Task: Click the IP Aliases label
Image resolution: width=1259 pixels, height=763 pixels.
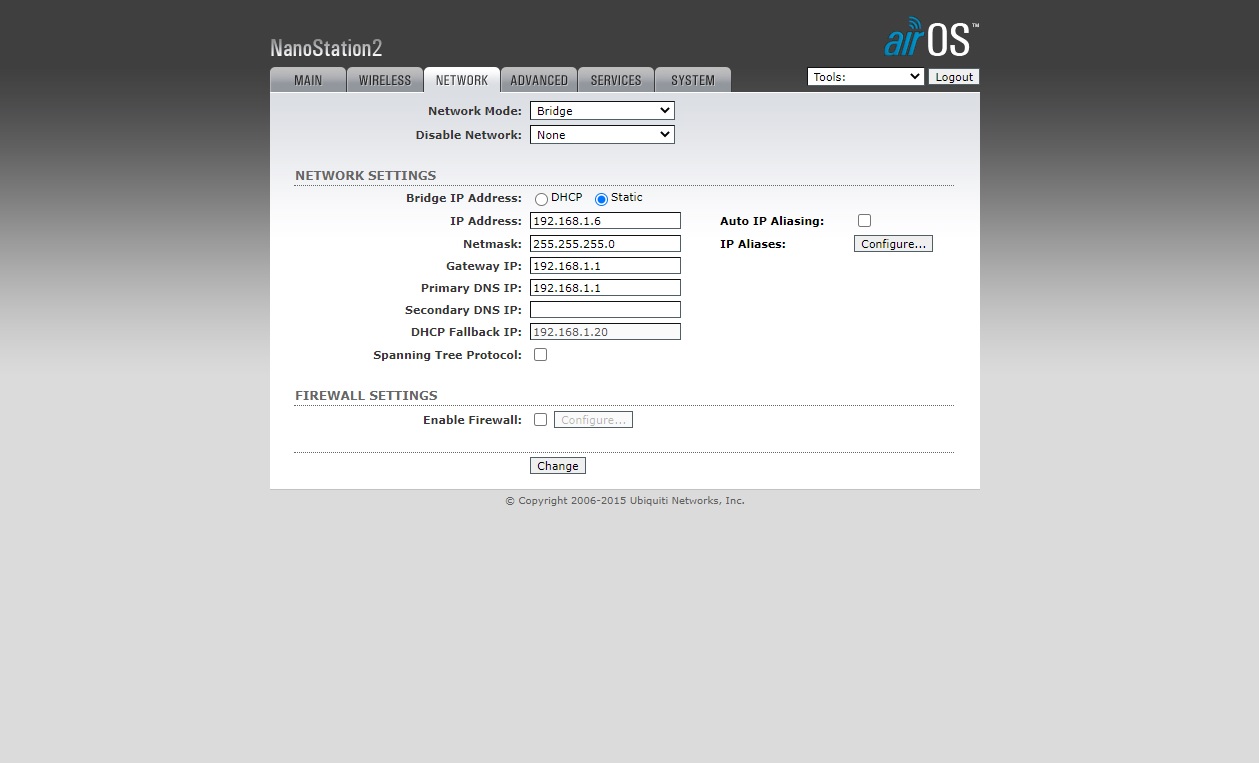Action: pyautogui.click(x=753, y=244)
